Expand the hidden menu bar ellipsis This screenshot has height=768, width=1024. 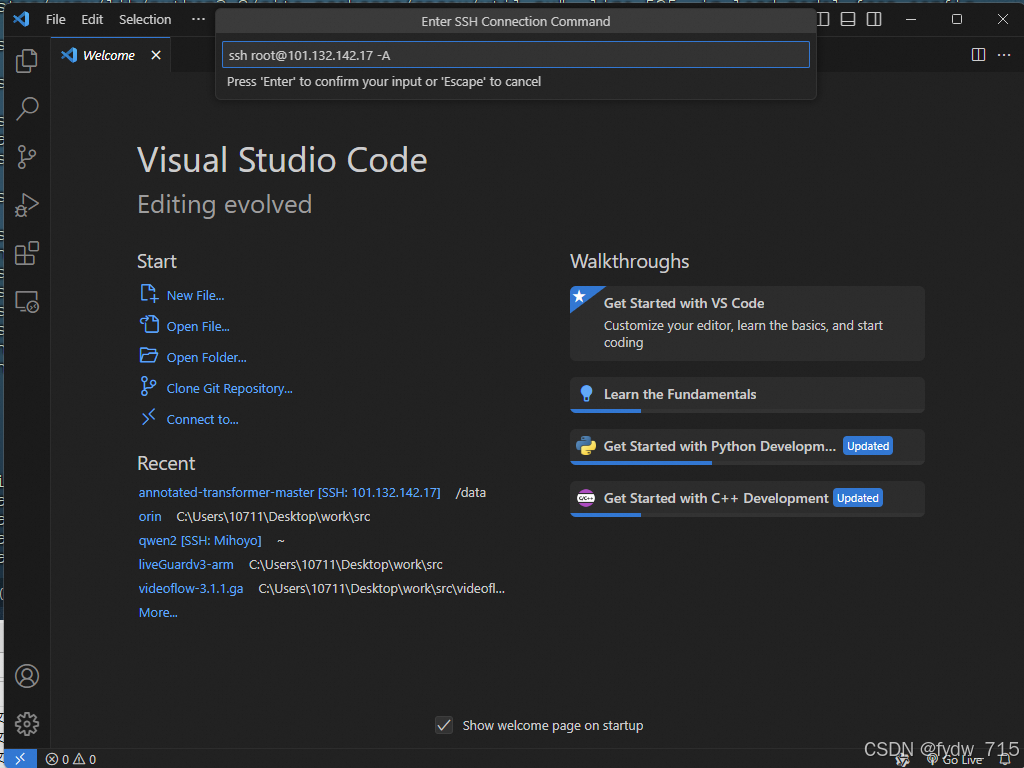tap(198, 20)
